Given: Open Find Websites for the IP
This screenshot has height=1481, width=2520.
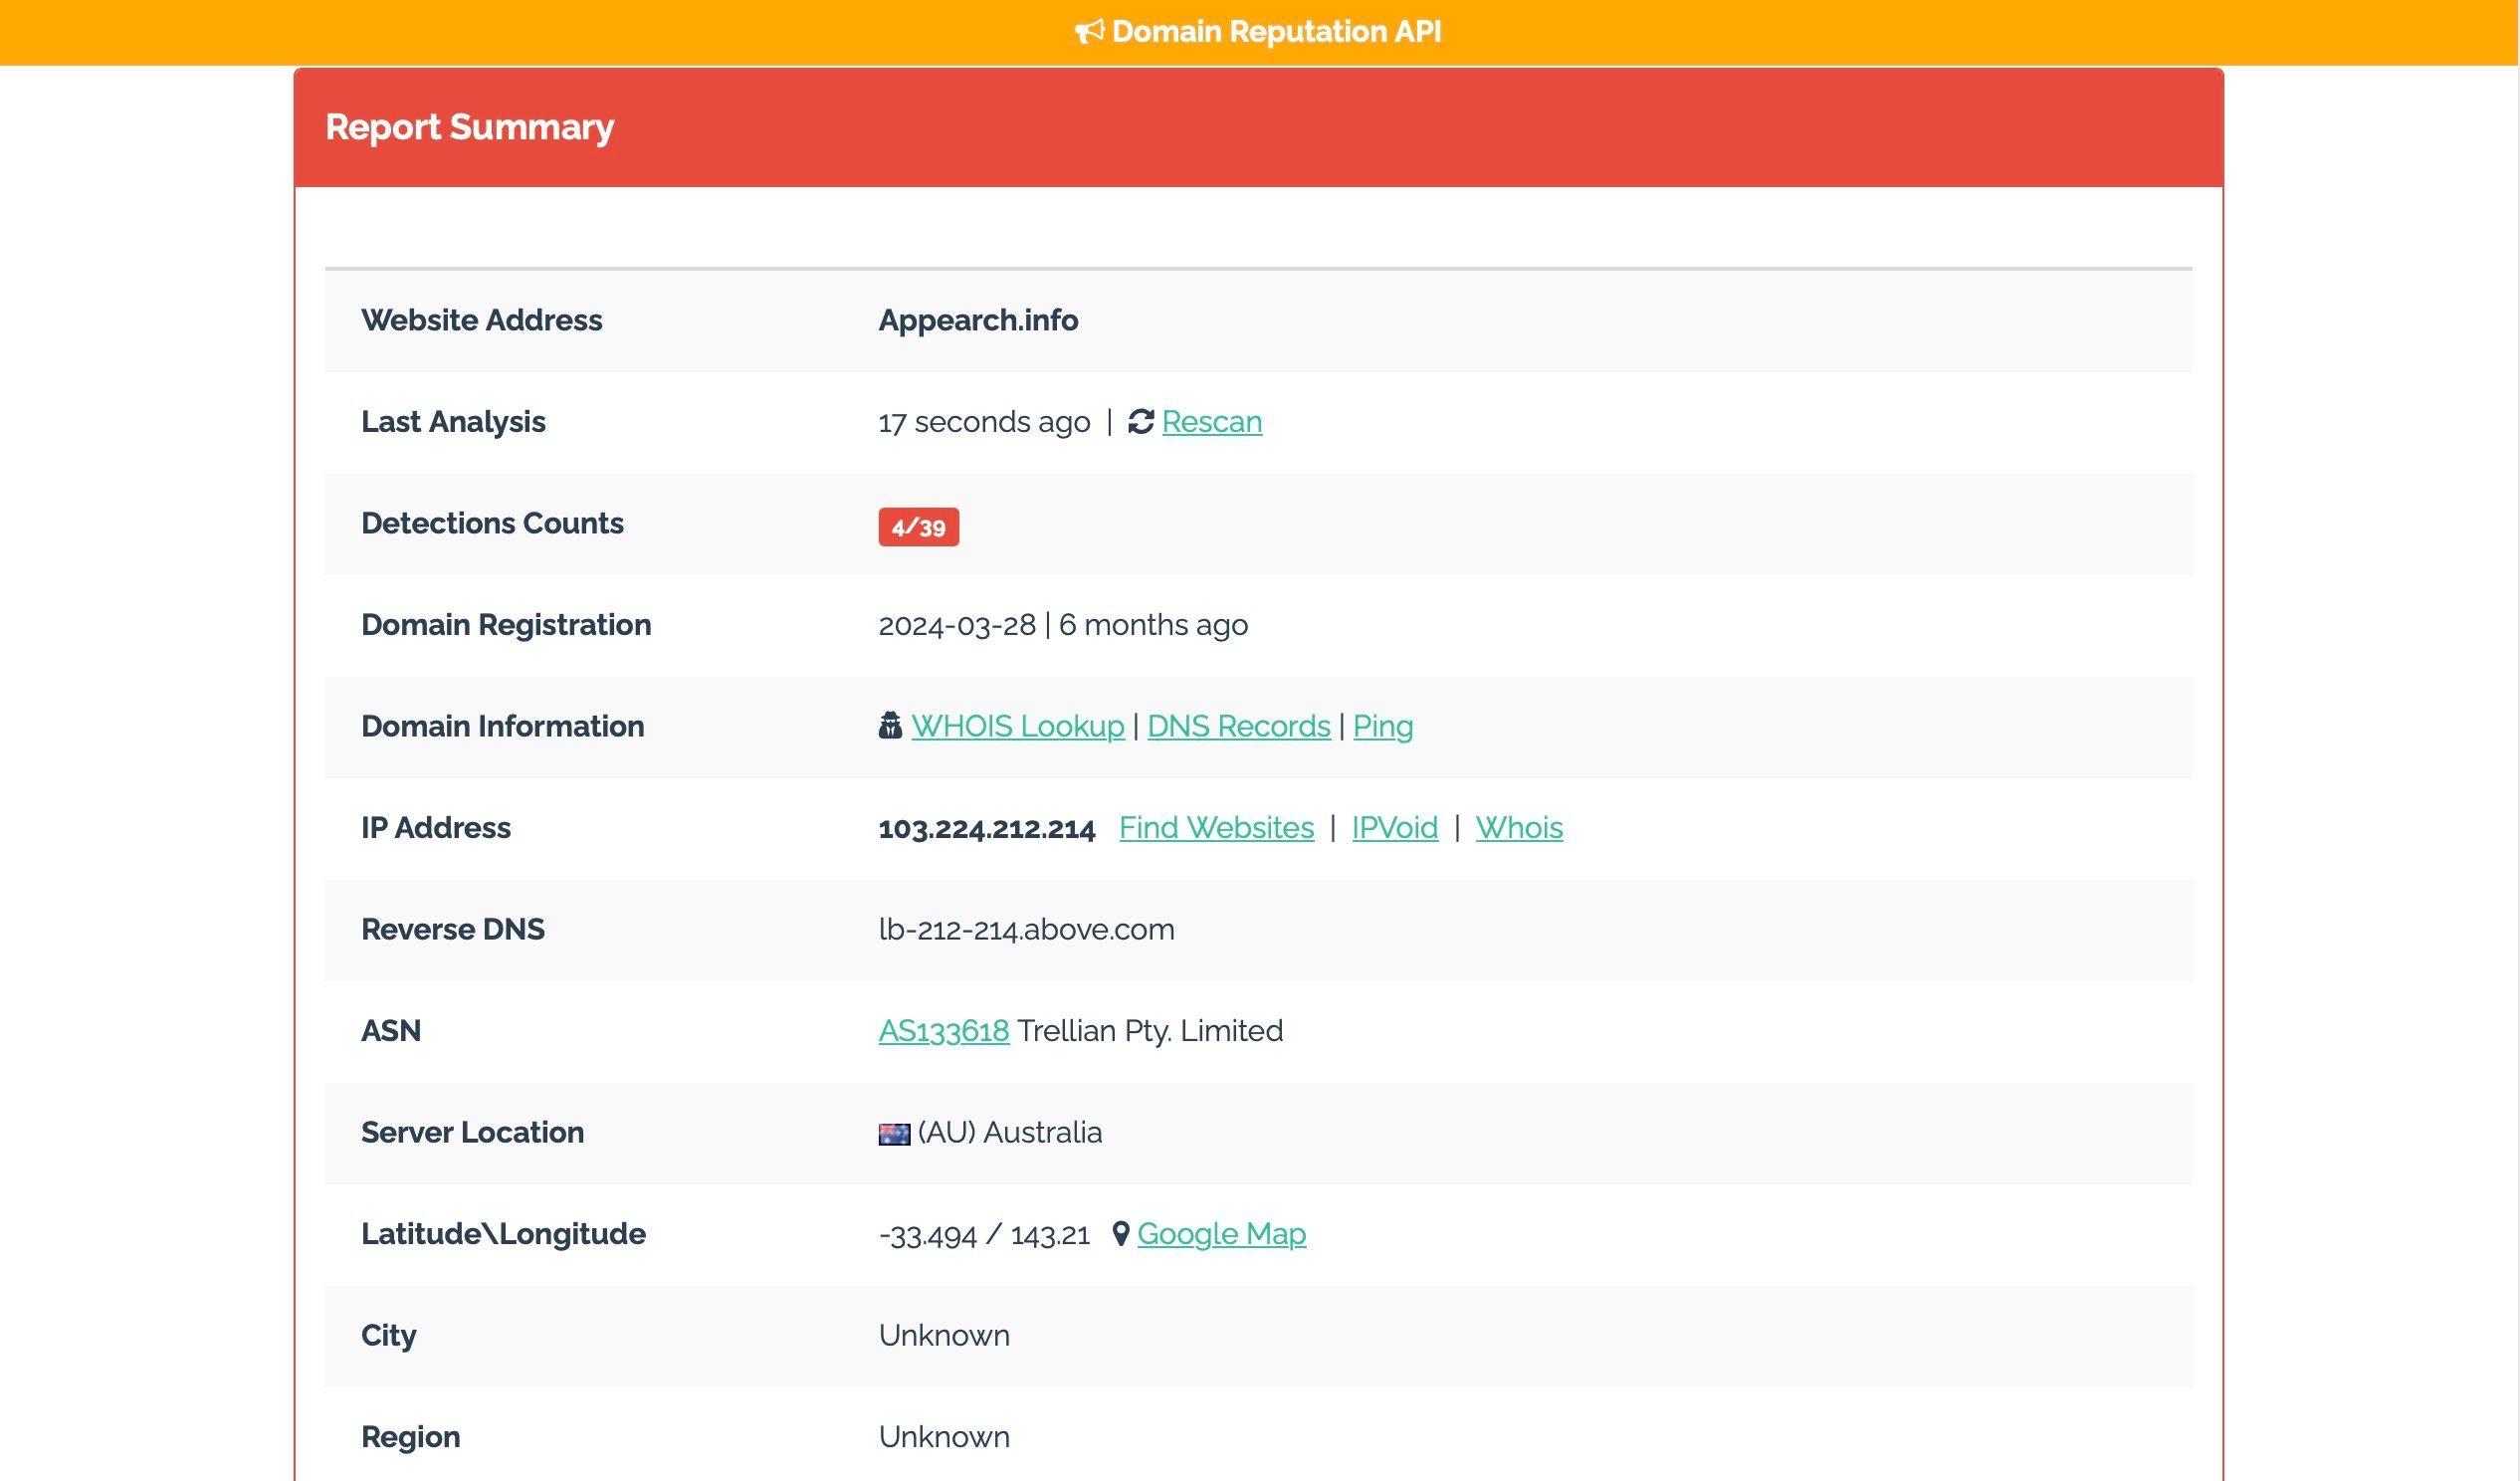Looking at the screenshot, I should (1216, 828).
